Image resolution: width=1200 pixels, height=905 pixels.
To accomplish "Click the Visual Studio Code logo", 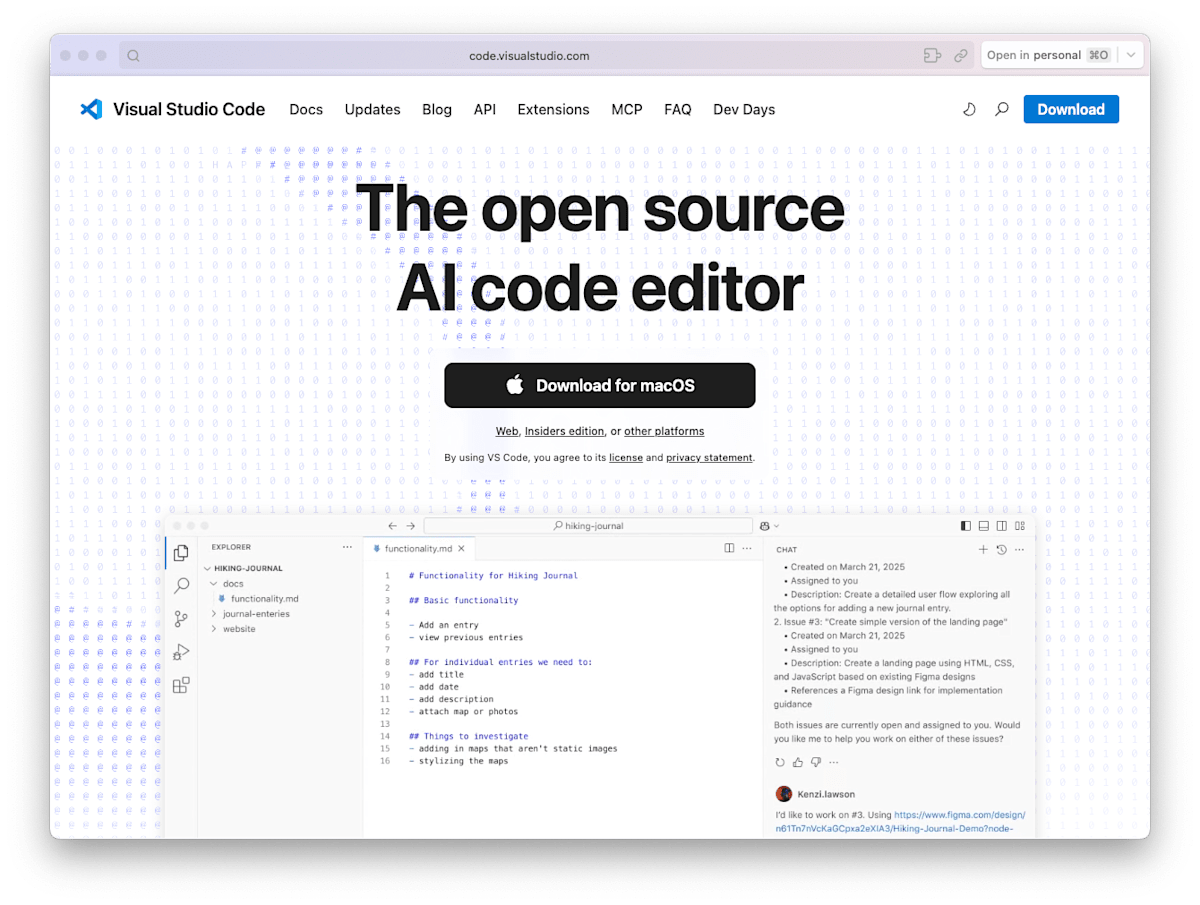I will click(91, 110).
